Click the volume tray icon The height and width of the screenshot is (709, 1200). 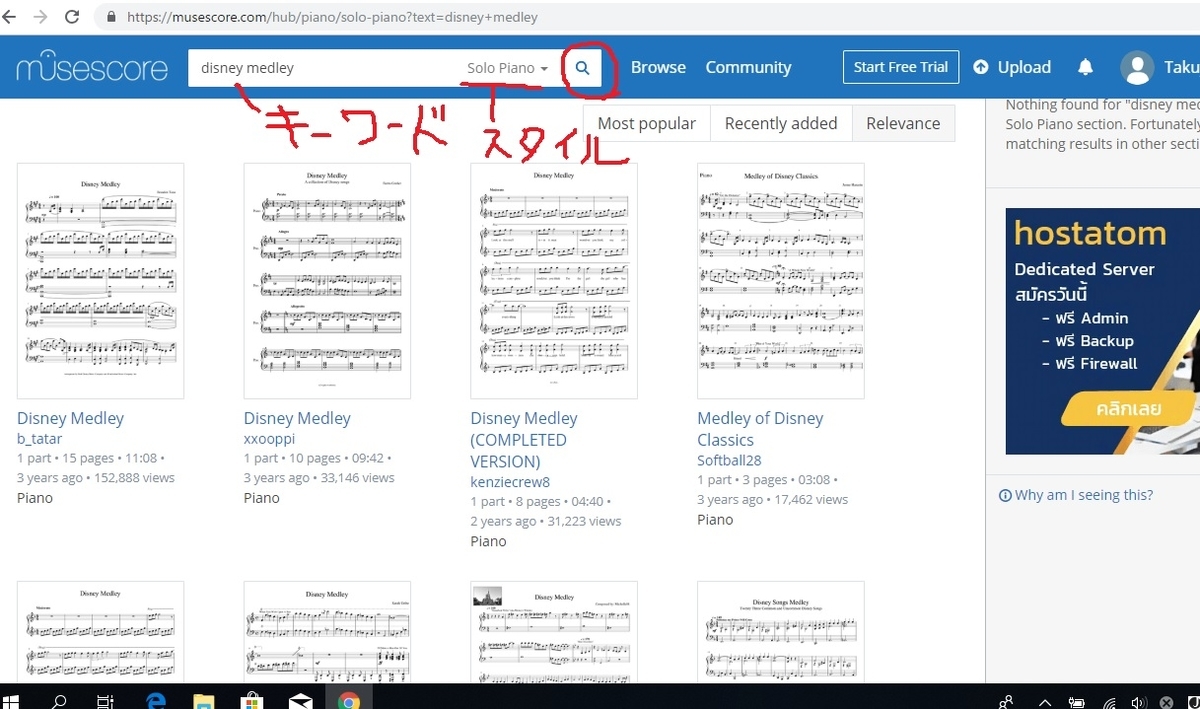1138,701
